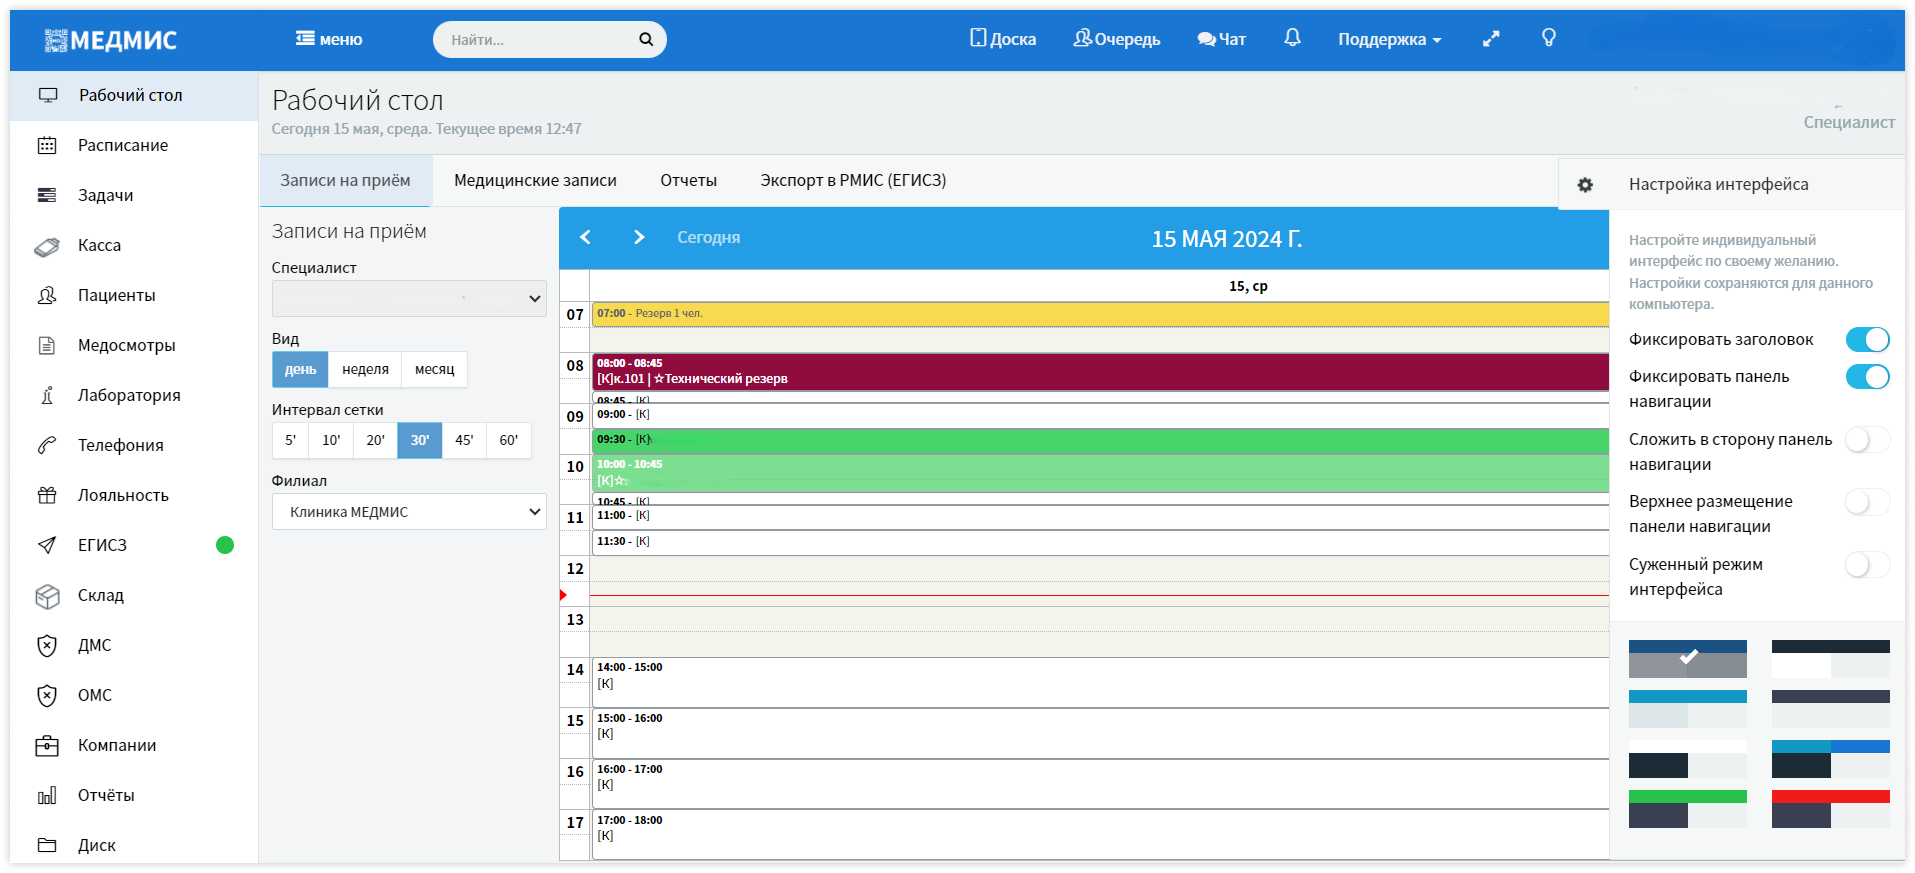Screen dimensions: 1915x873
Task: Set grid interval to 45'
Action: [464, 440]
